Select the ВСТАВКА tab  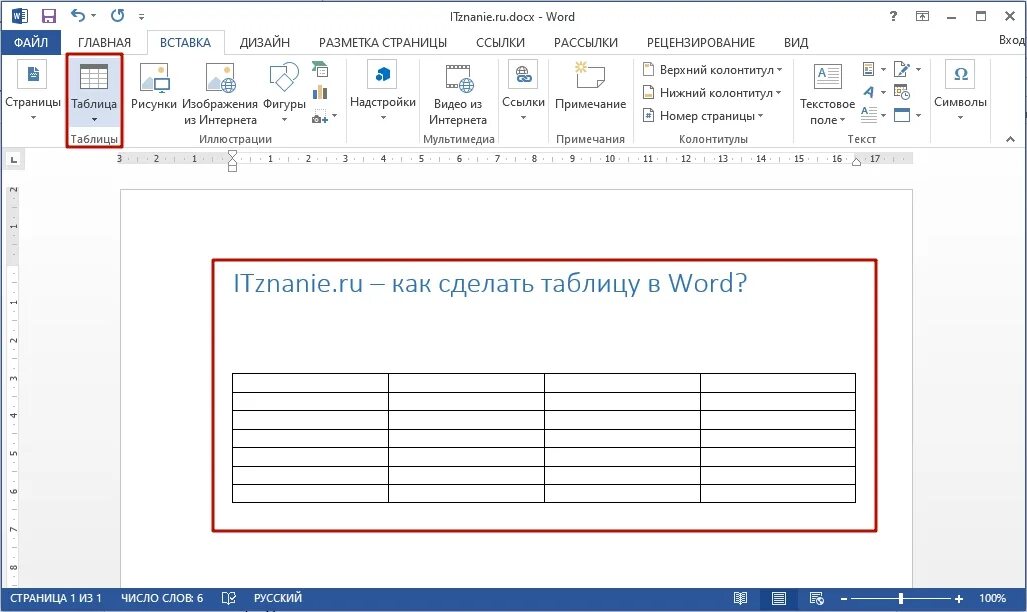185,43
